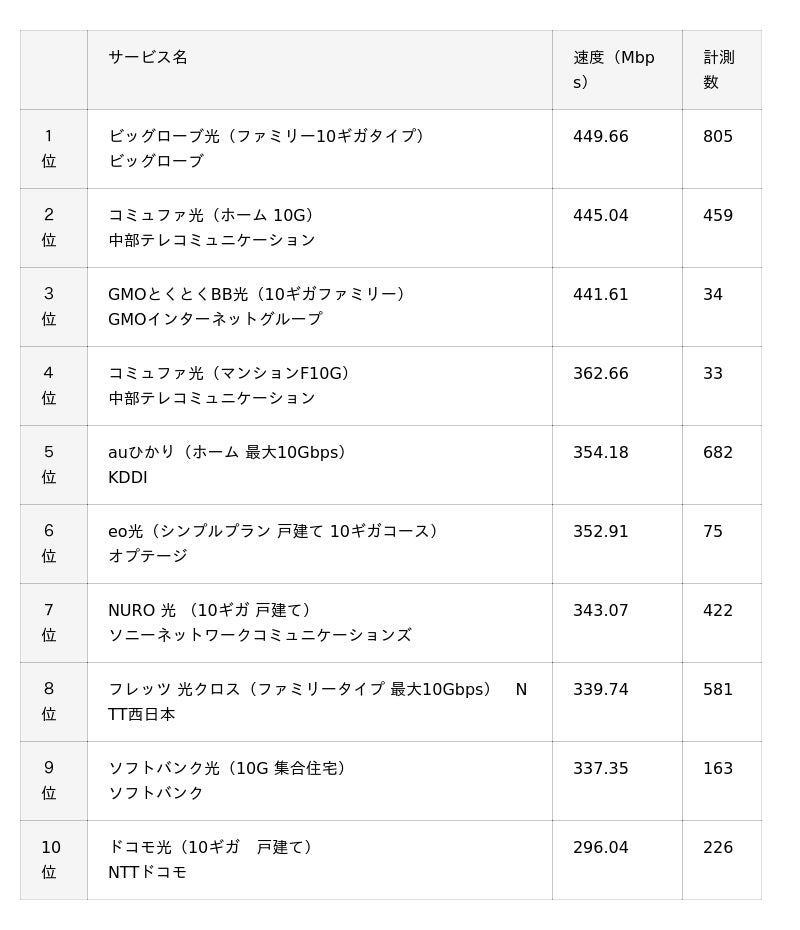This screenshot has width=800, height=930.
Task: Select the 354.18 speed value cell
Action: click(x=617, y=464)
